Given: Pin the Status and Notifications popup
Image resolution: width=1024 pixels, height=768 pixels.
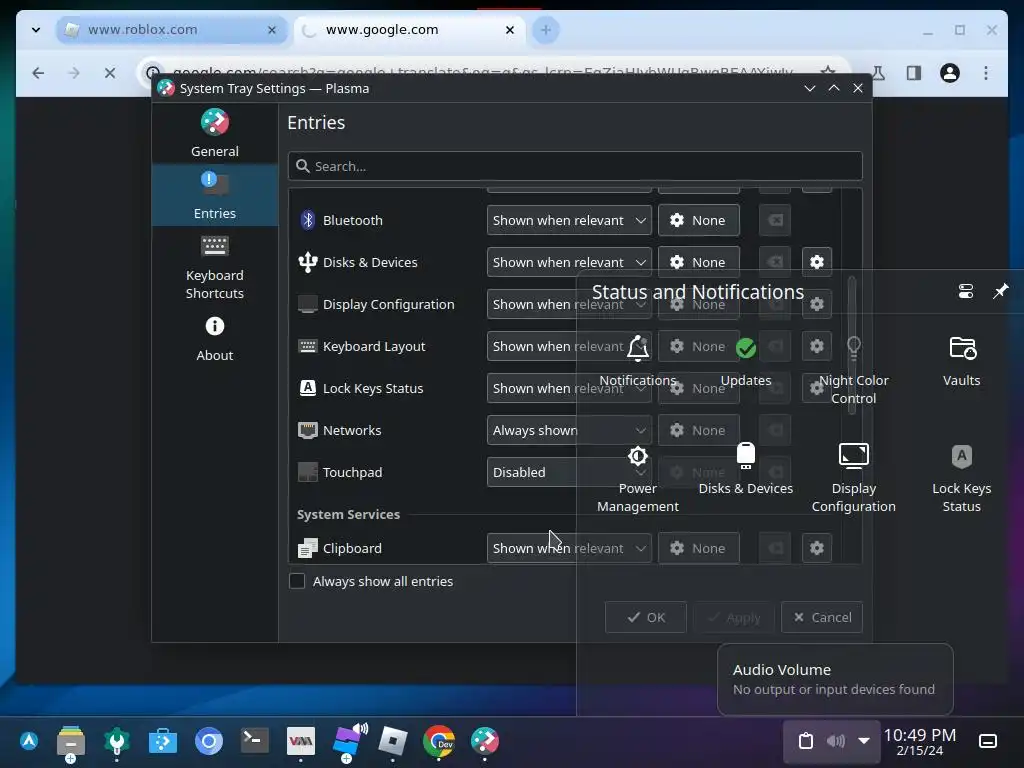Looking at the screenshot, I should (1000, 291).
